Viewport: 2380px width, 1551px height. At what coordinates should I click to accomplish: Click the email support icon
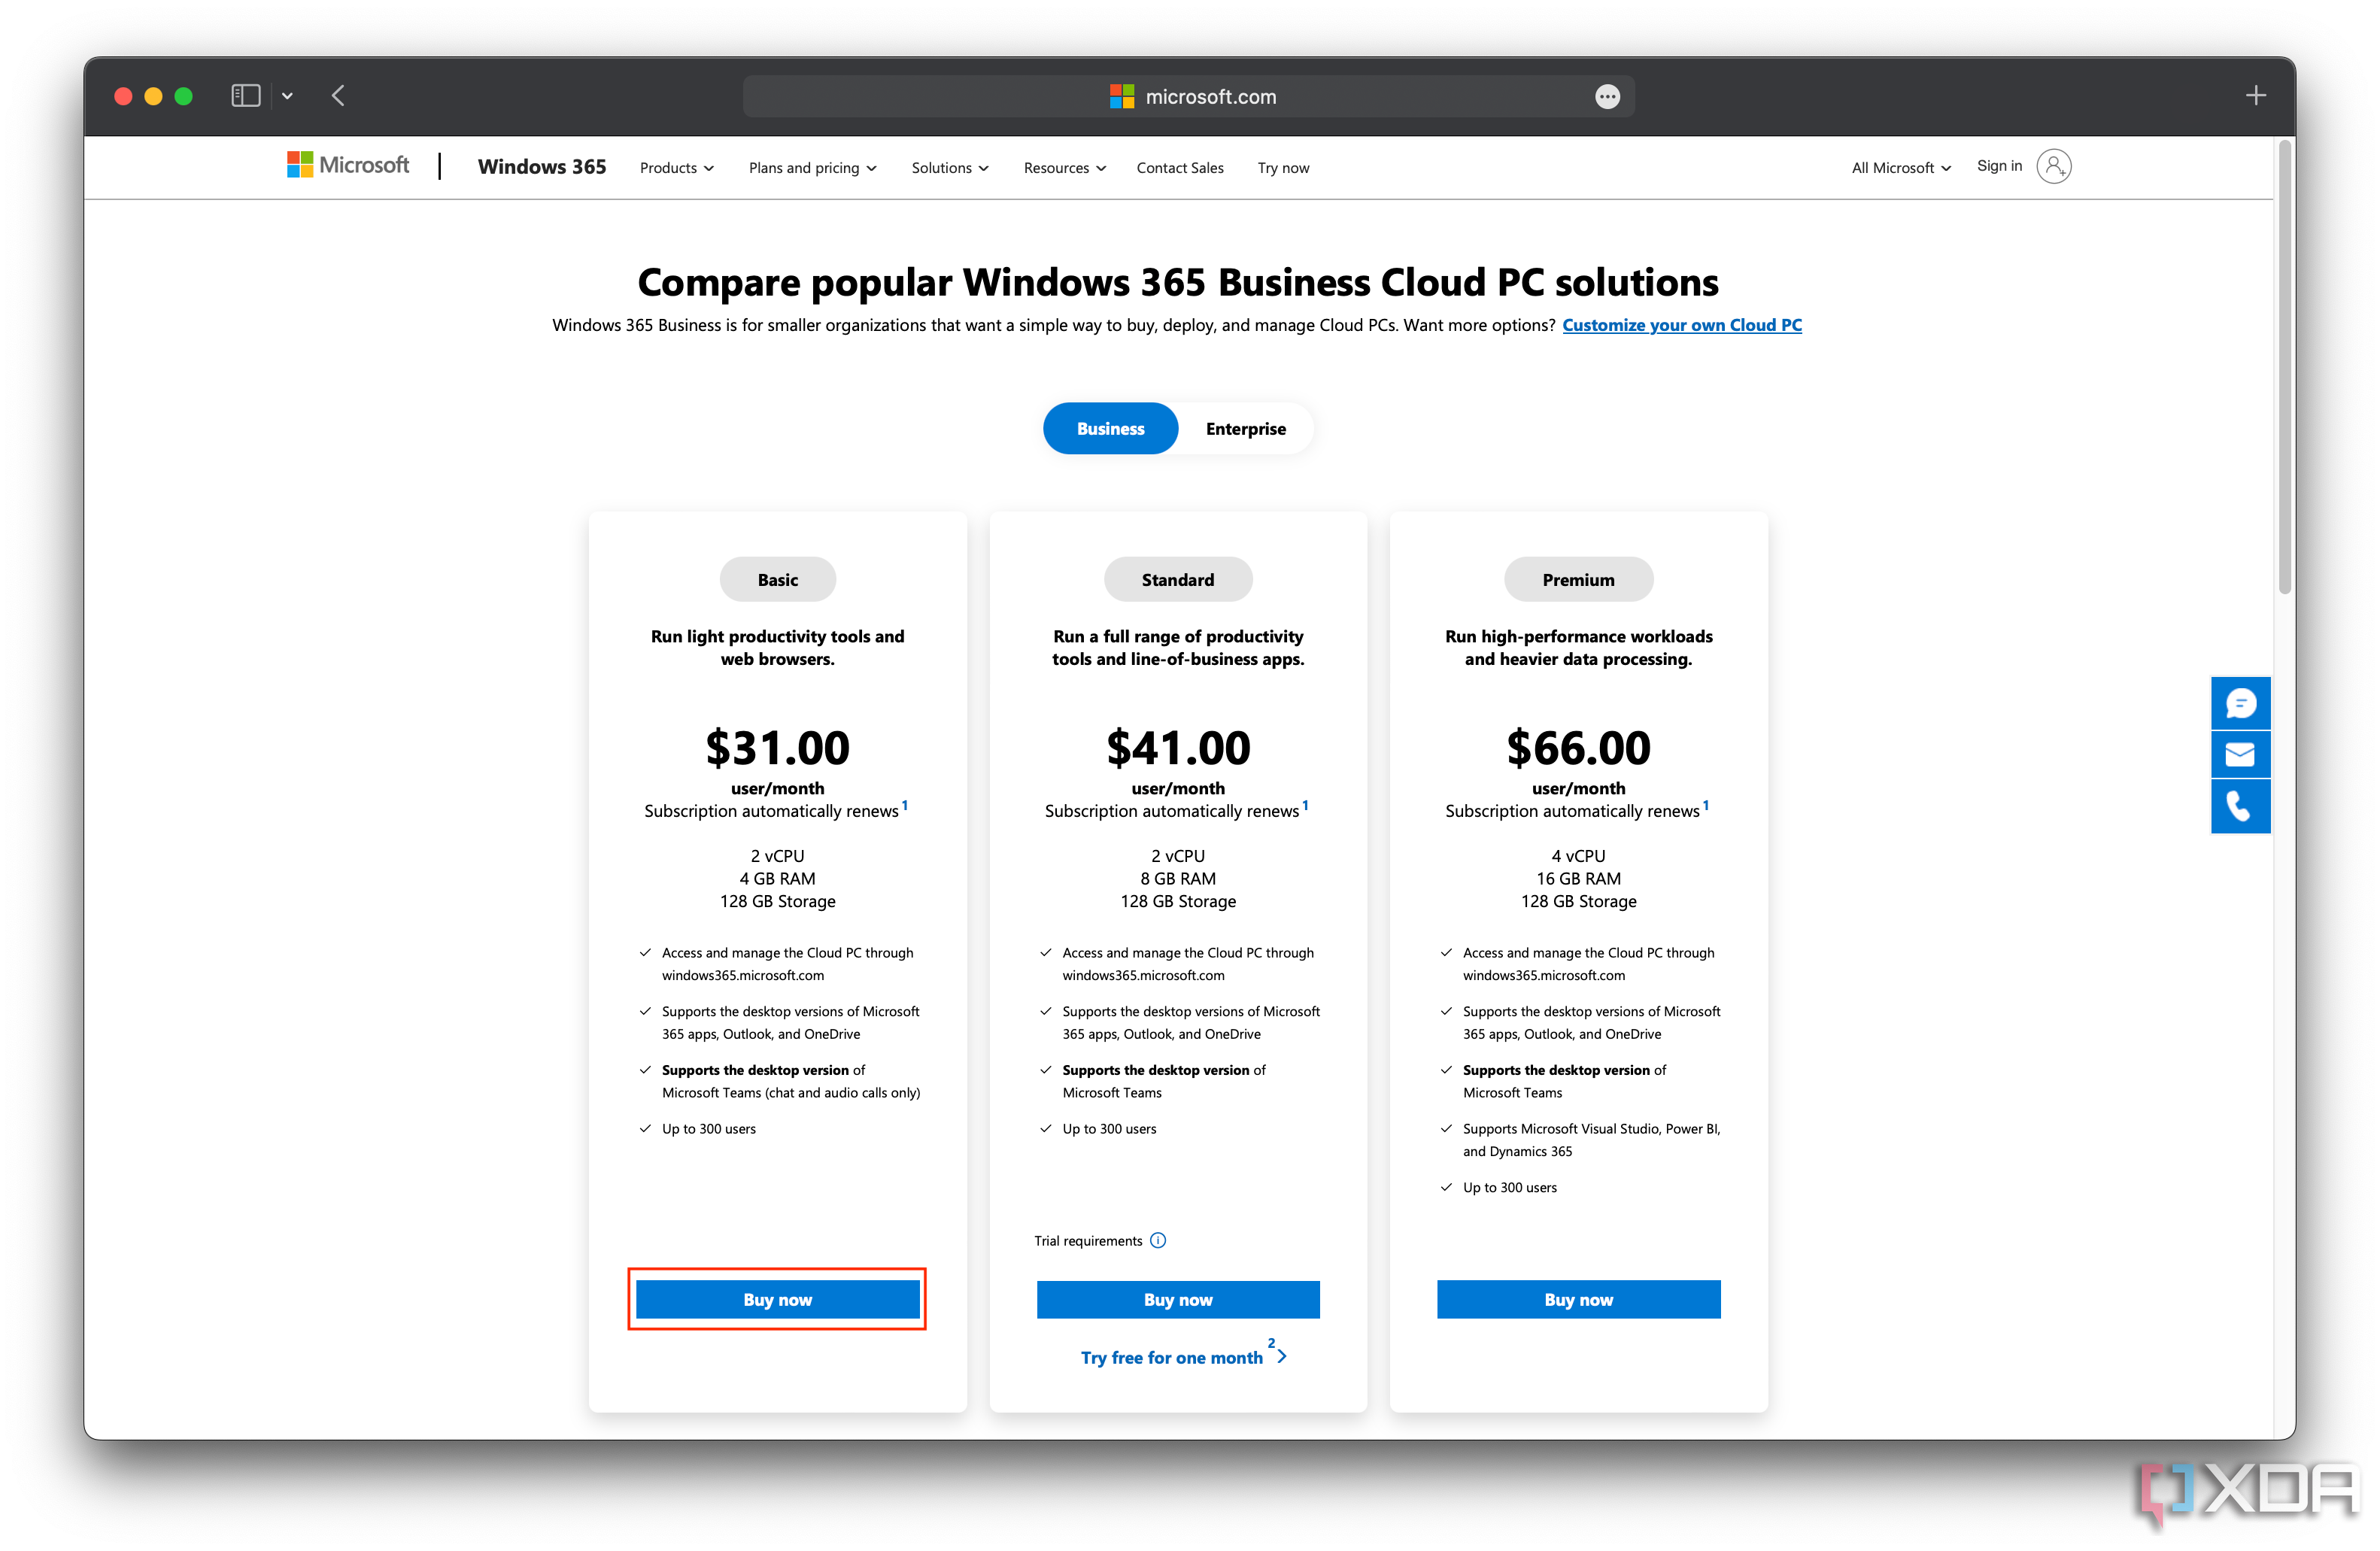(2239, 754)
